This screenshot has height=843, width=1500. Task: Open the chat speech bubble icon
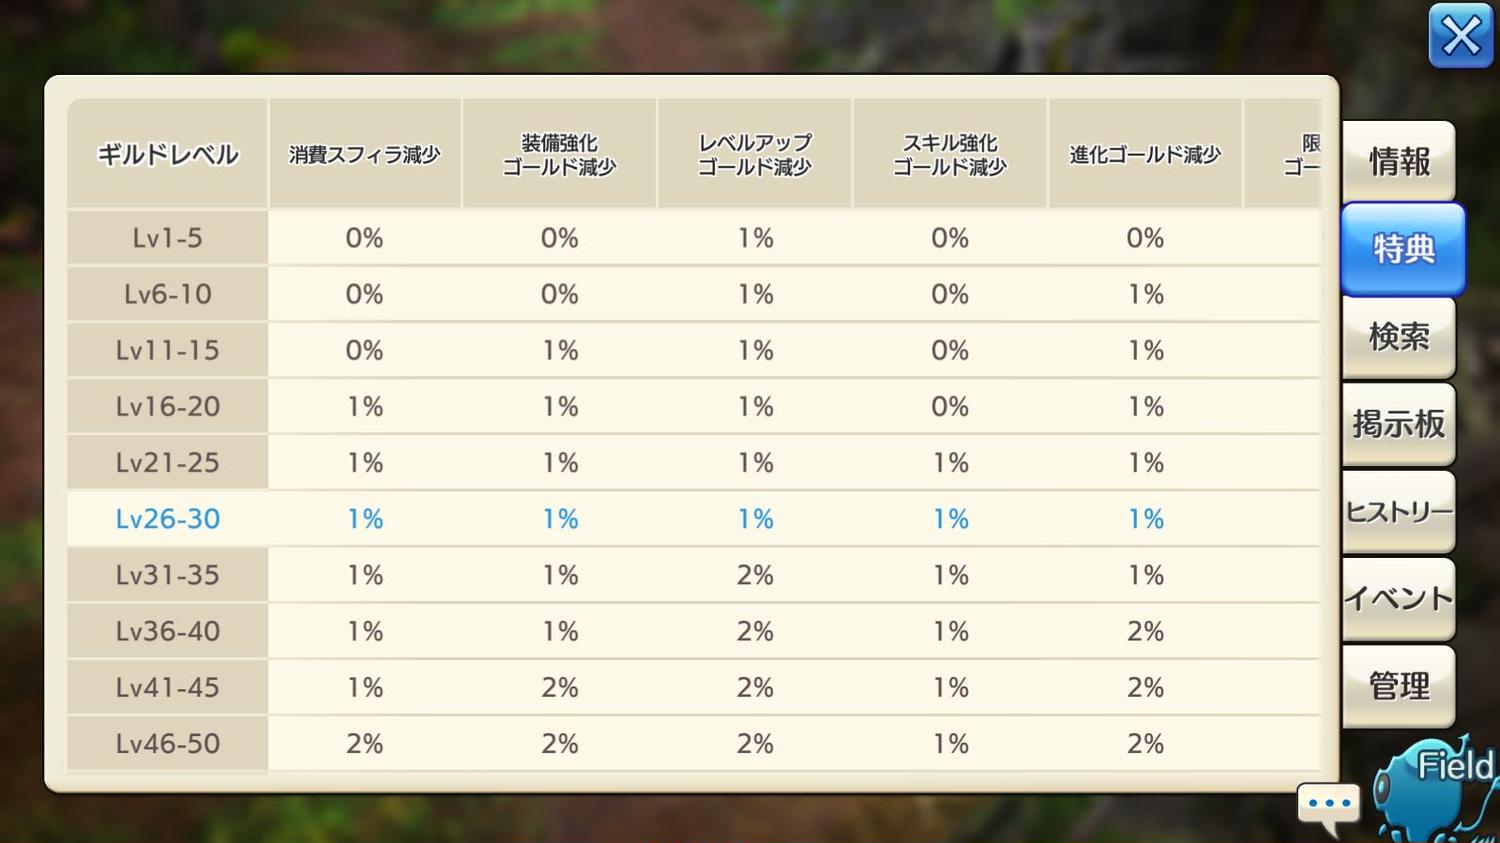click(x=1328, y=803)
